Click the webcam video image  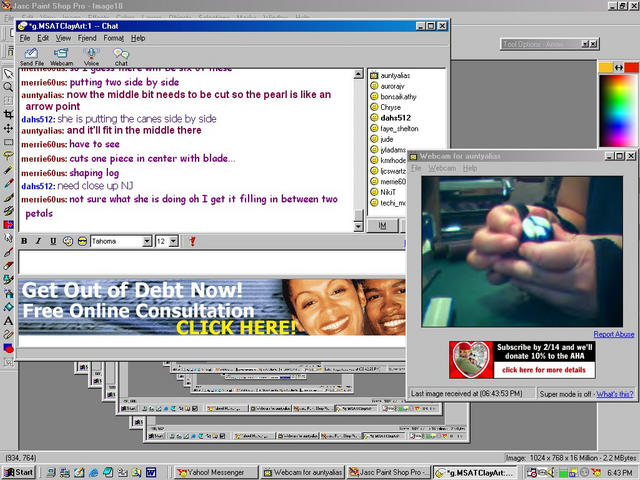[522, 251]
